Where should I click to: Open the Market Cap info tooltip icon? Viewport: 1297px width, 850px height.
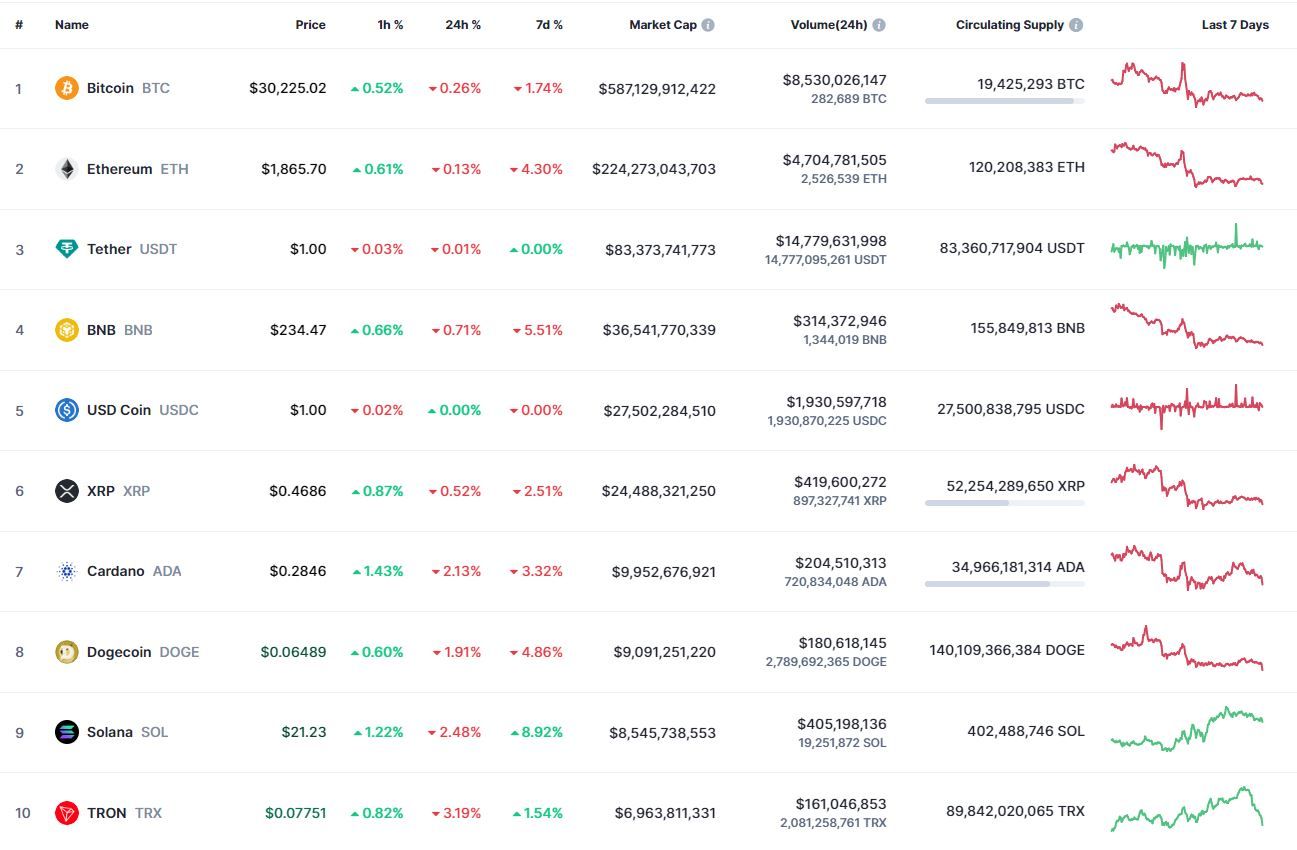[x=708, y=25]
